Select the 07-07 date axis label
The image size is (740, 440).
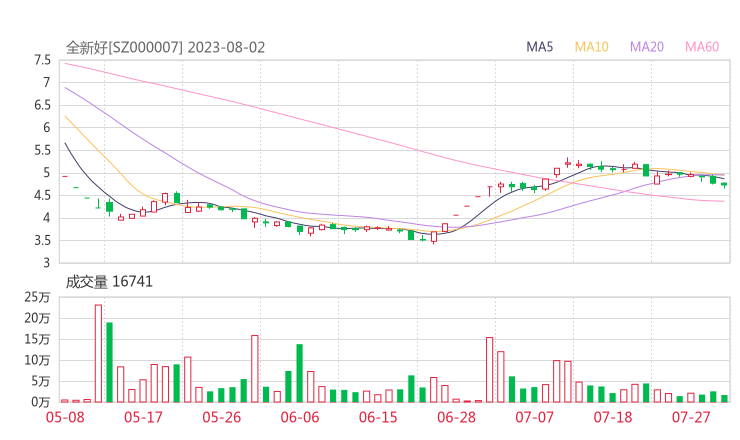tap(534, 417)
